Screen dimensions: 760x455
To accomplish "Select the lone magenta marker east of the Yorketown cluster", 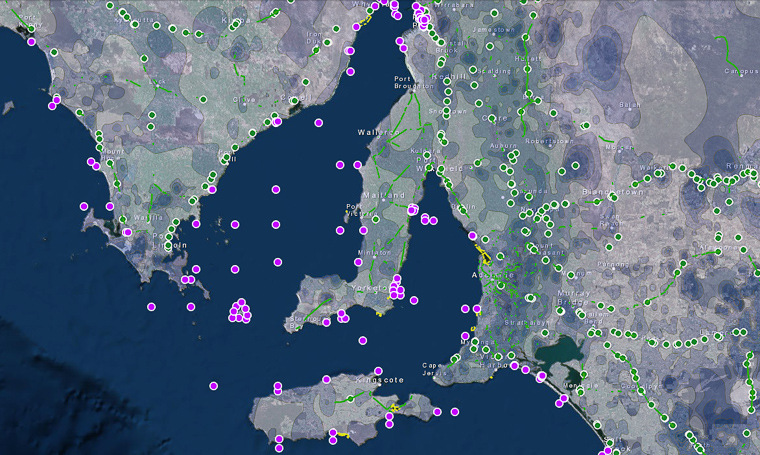I will (413, 300).
